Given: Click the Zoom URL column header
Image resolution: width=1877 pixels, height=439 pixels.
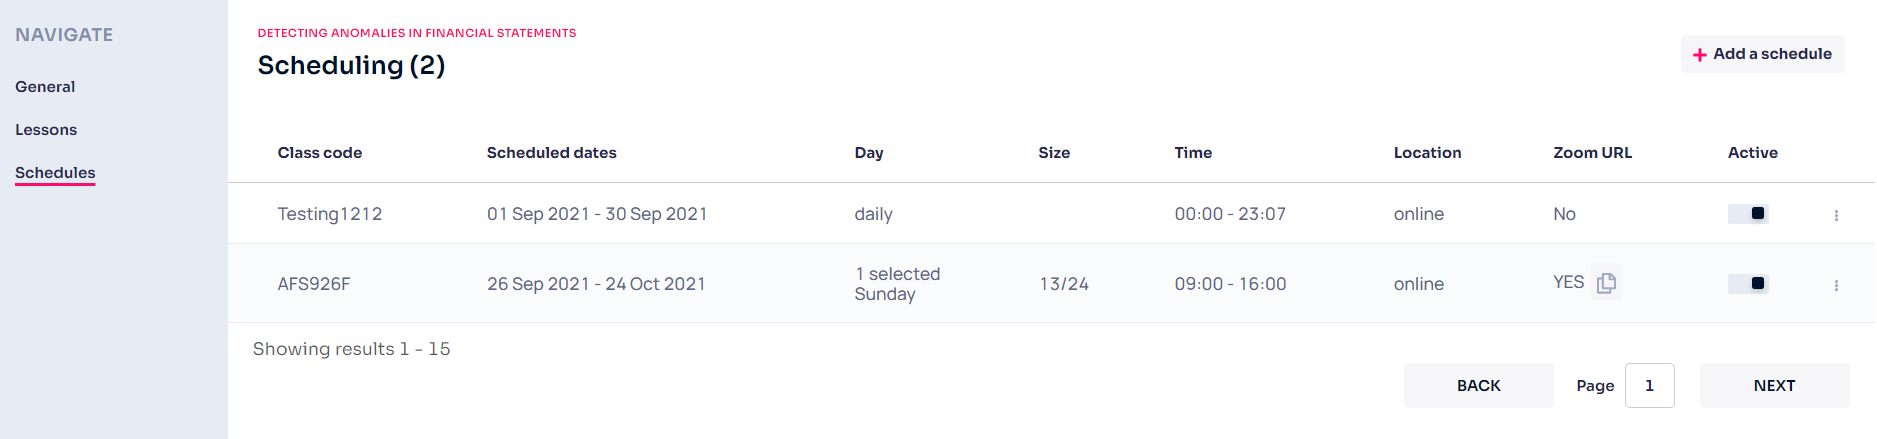Looking at the screenshot, I should coord(1592,153).
